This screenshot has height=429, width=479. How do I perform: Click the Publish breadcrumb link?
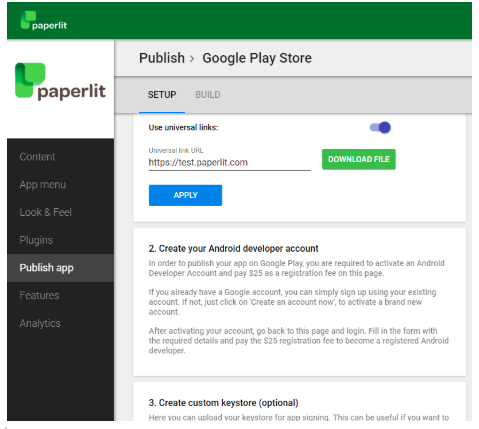point(162,58)
